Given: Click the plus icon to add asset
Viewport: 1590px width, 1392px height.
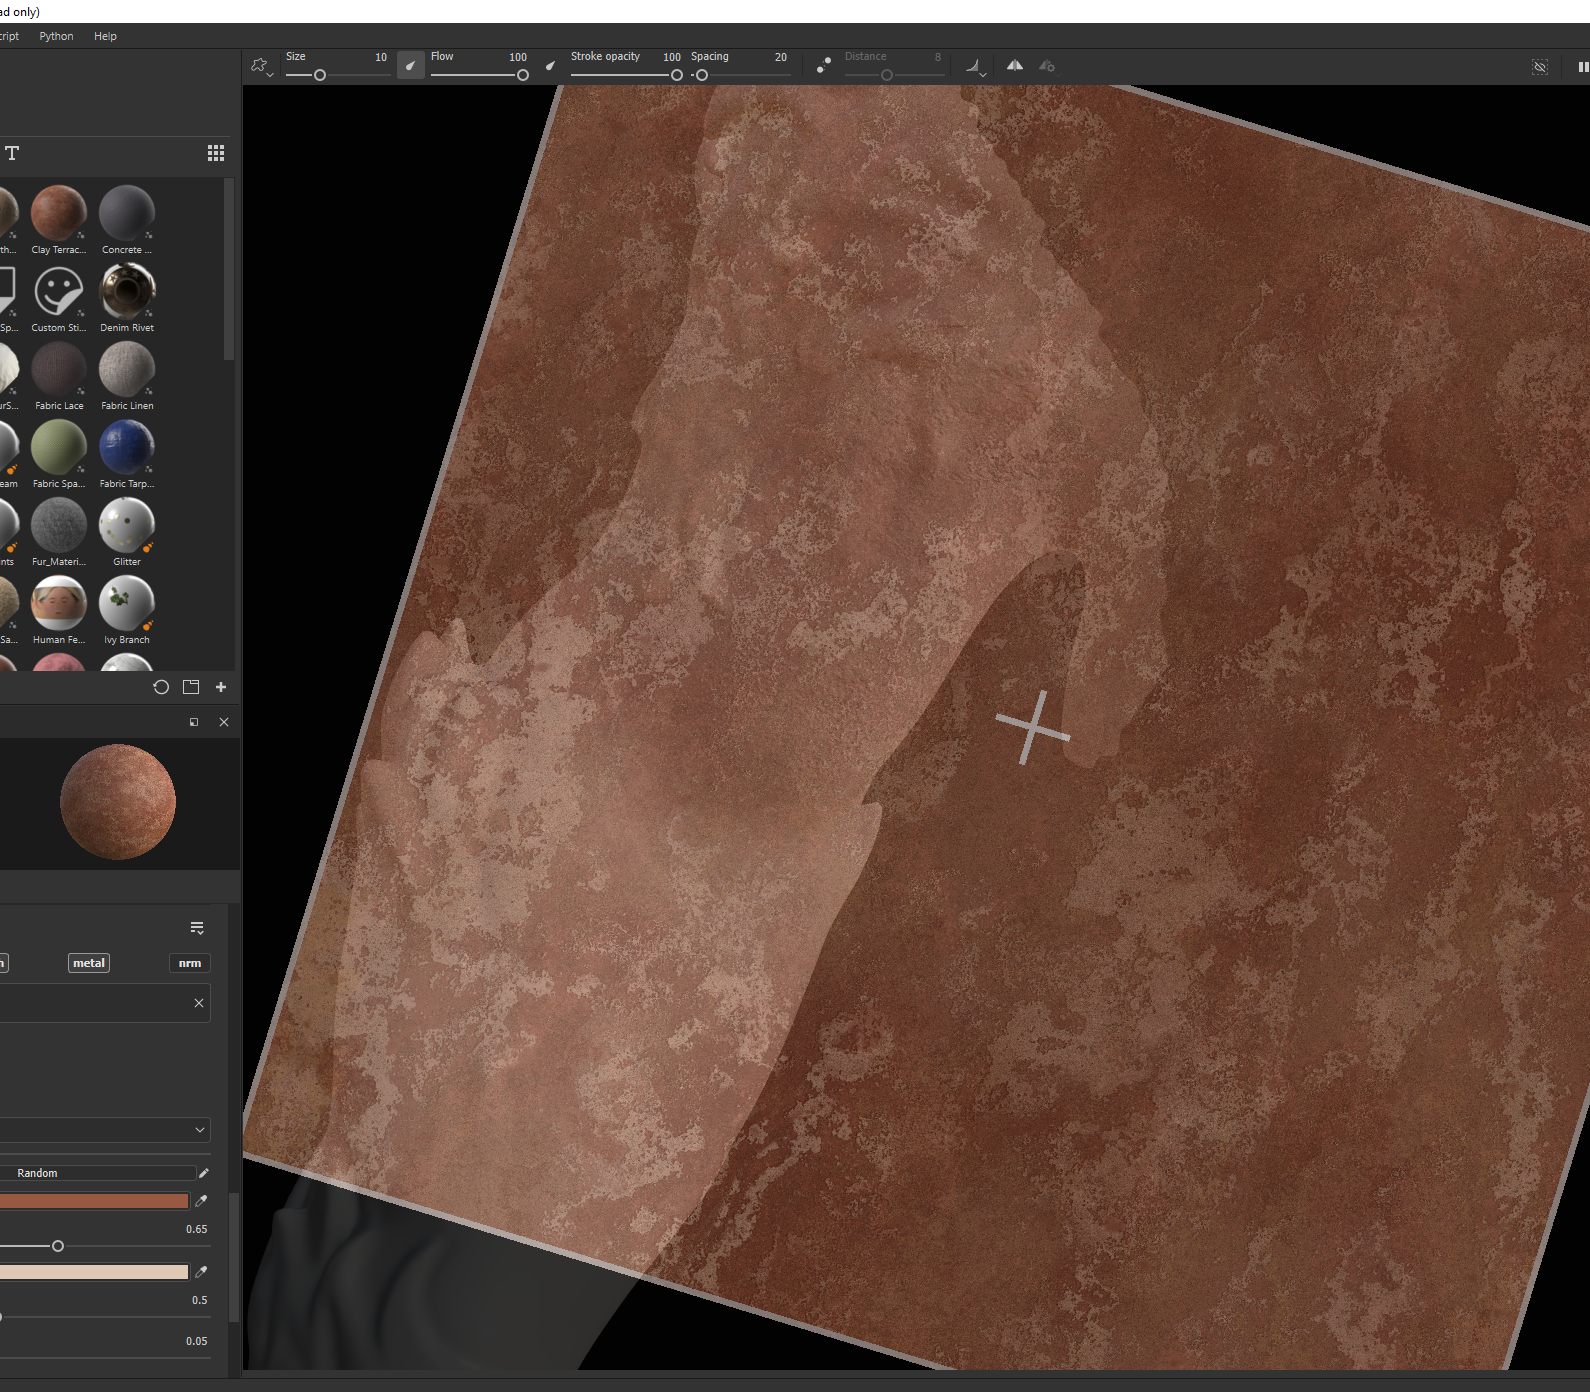Looking at the screenshot, I should click(221, 687).
